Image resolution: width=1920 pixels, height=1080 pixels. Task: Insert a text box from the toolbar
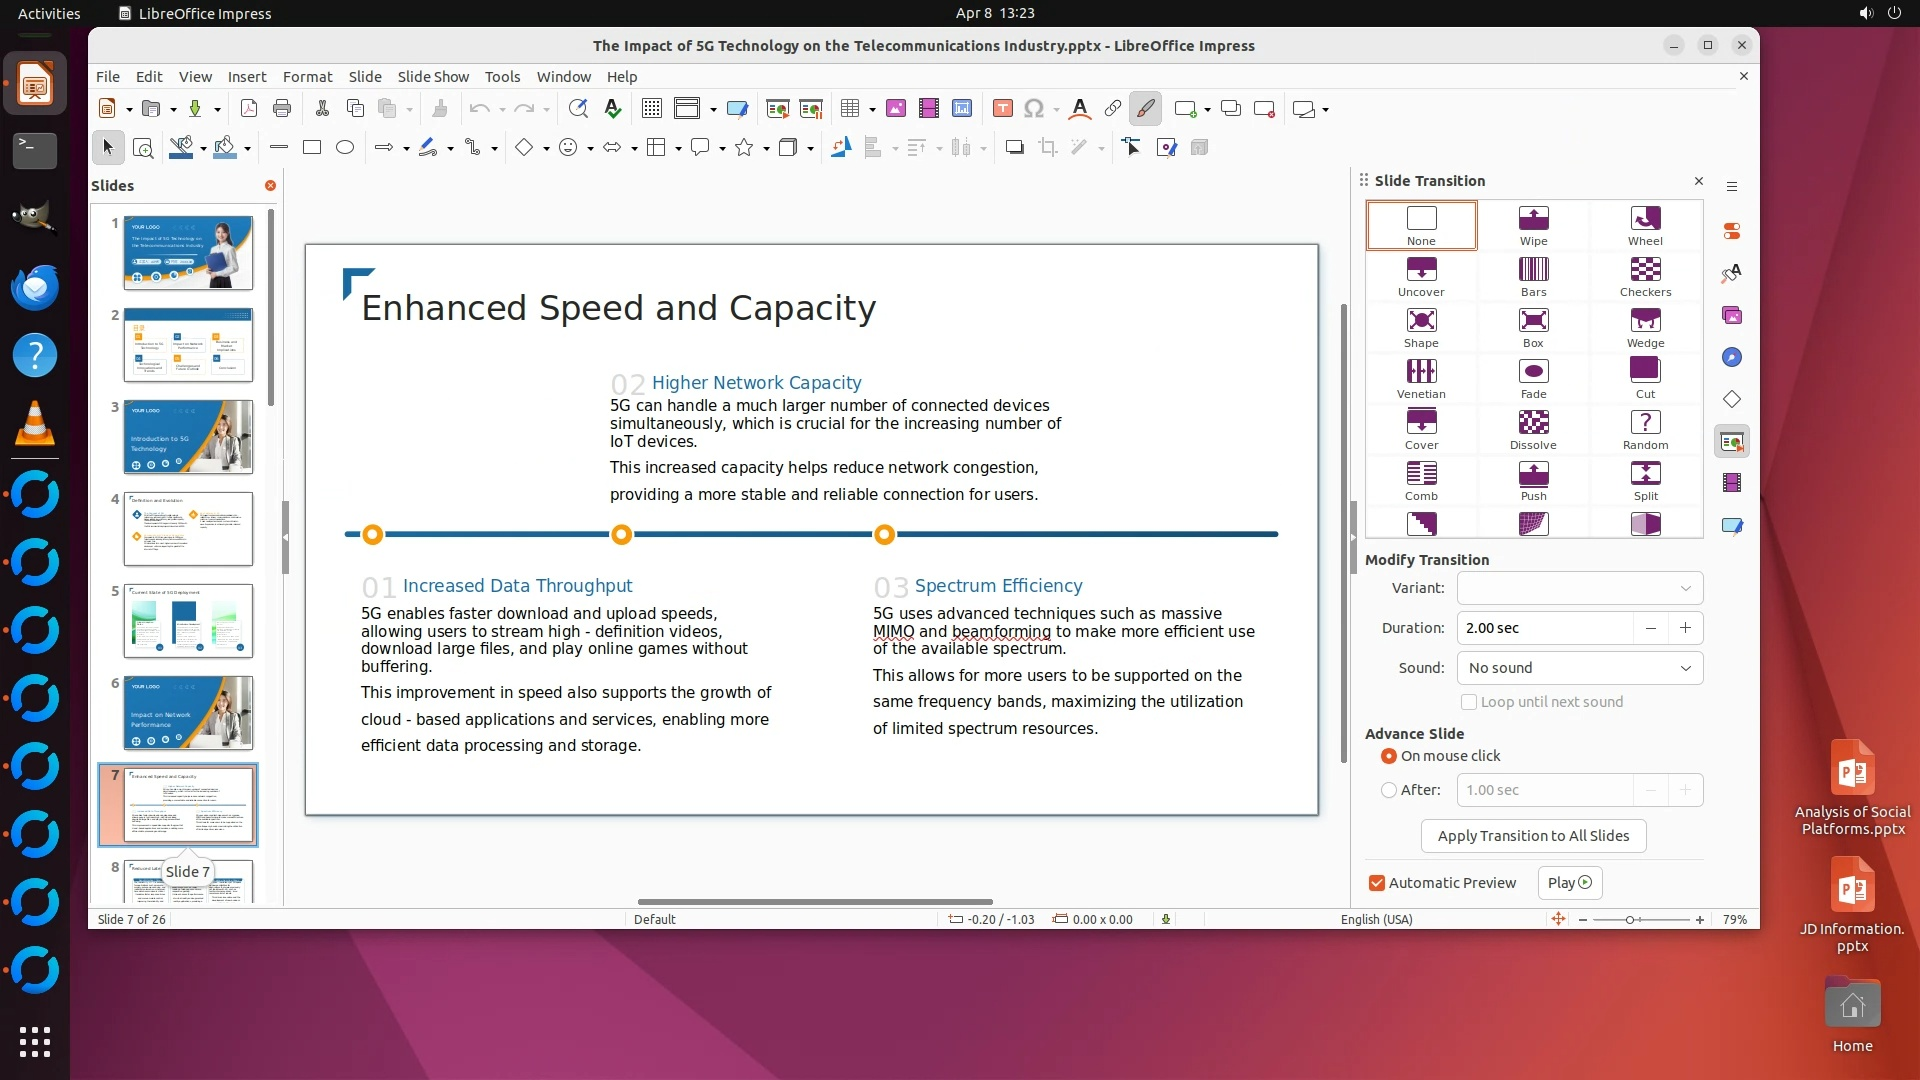click(1003, 109)
